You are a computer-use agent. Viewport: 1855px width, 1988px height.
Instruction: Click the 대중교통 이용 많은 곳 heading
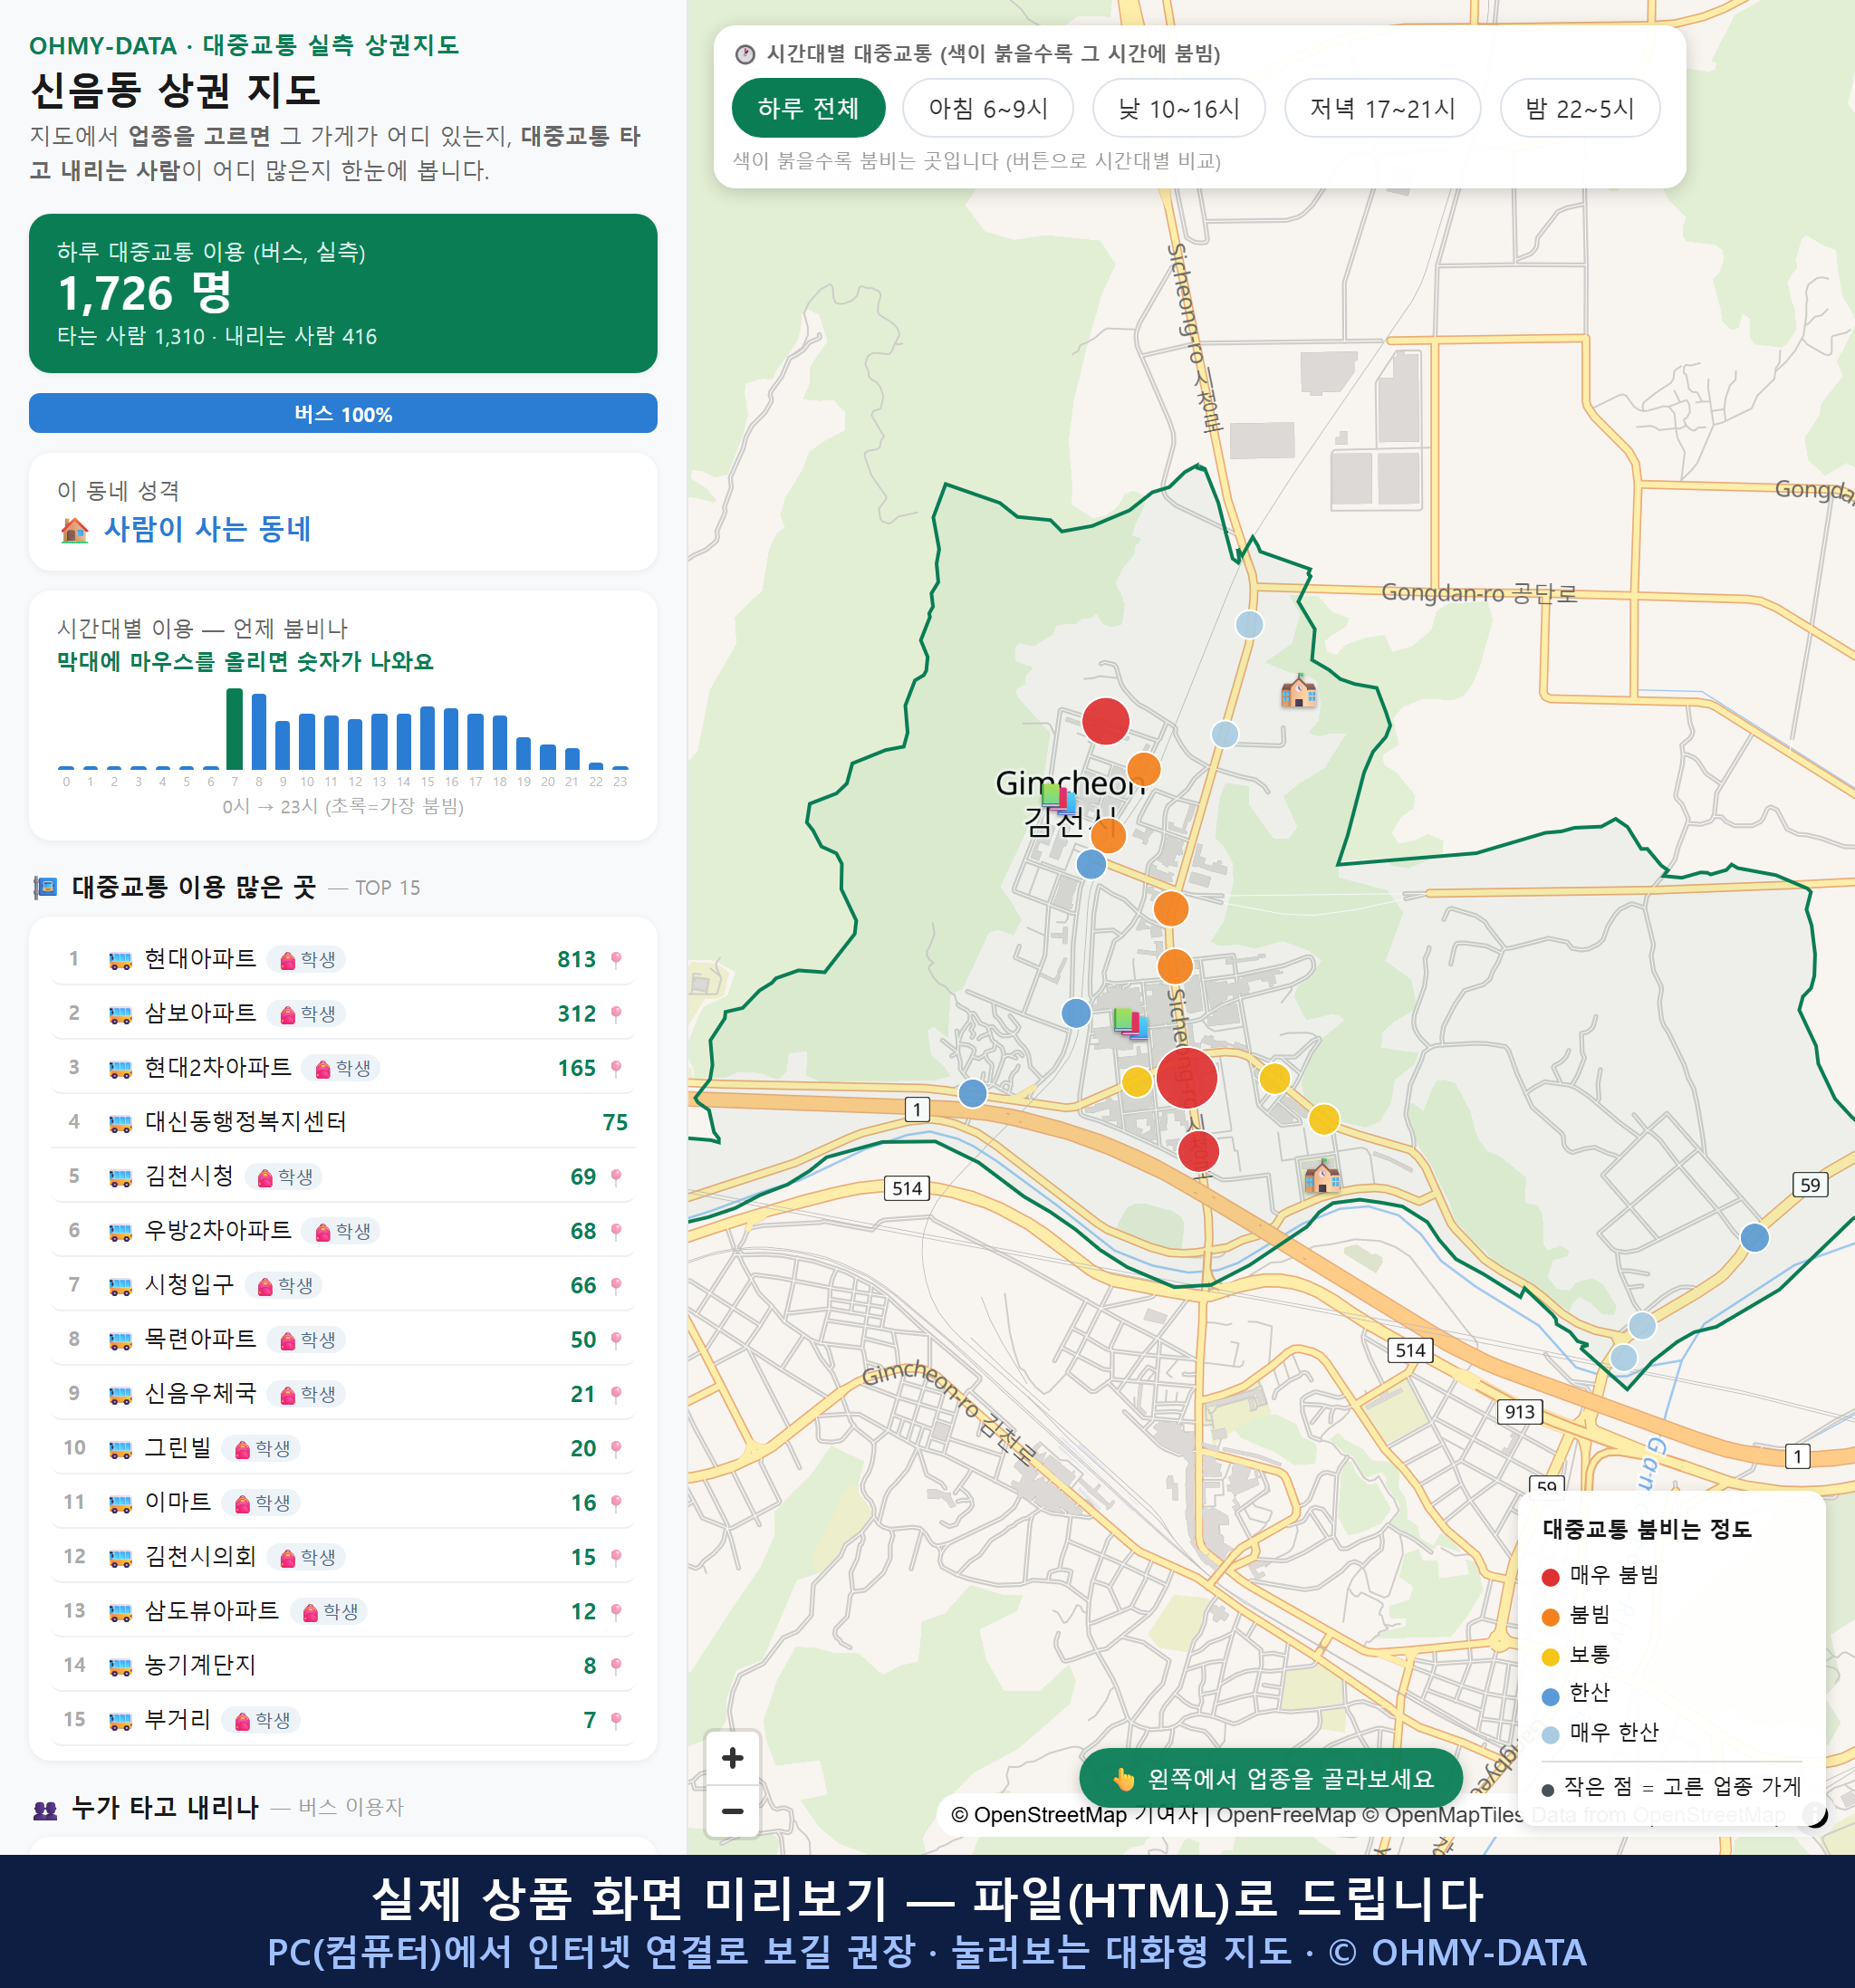click(194, 887)
